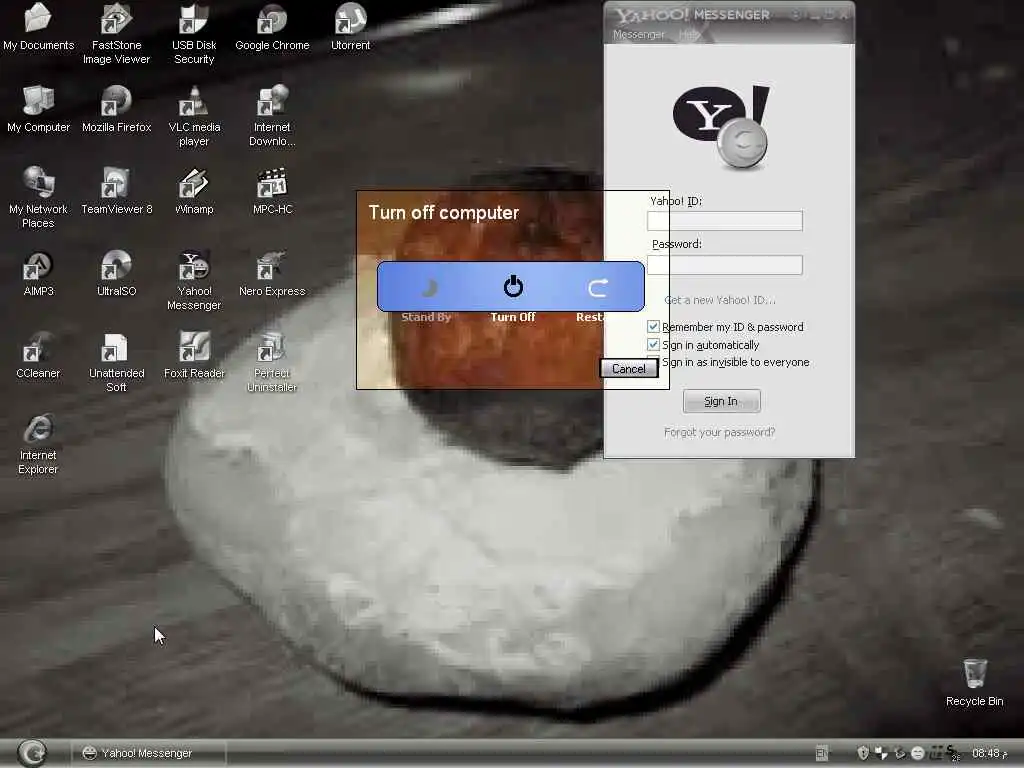The width and height of the screenshot is (1024, 768).
Task: Launch Mozilla Firefox shortcut
Action: click(116, 109)
